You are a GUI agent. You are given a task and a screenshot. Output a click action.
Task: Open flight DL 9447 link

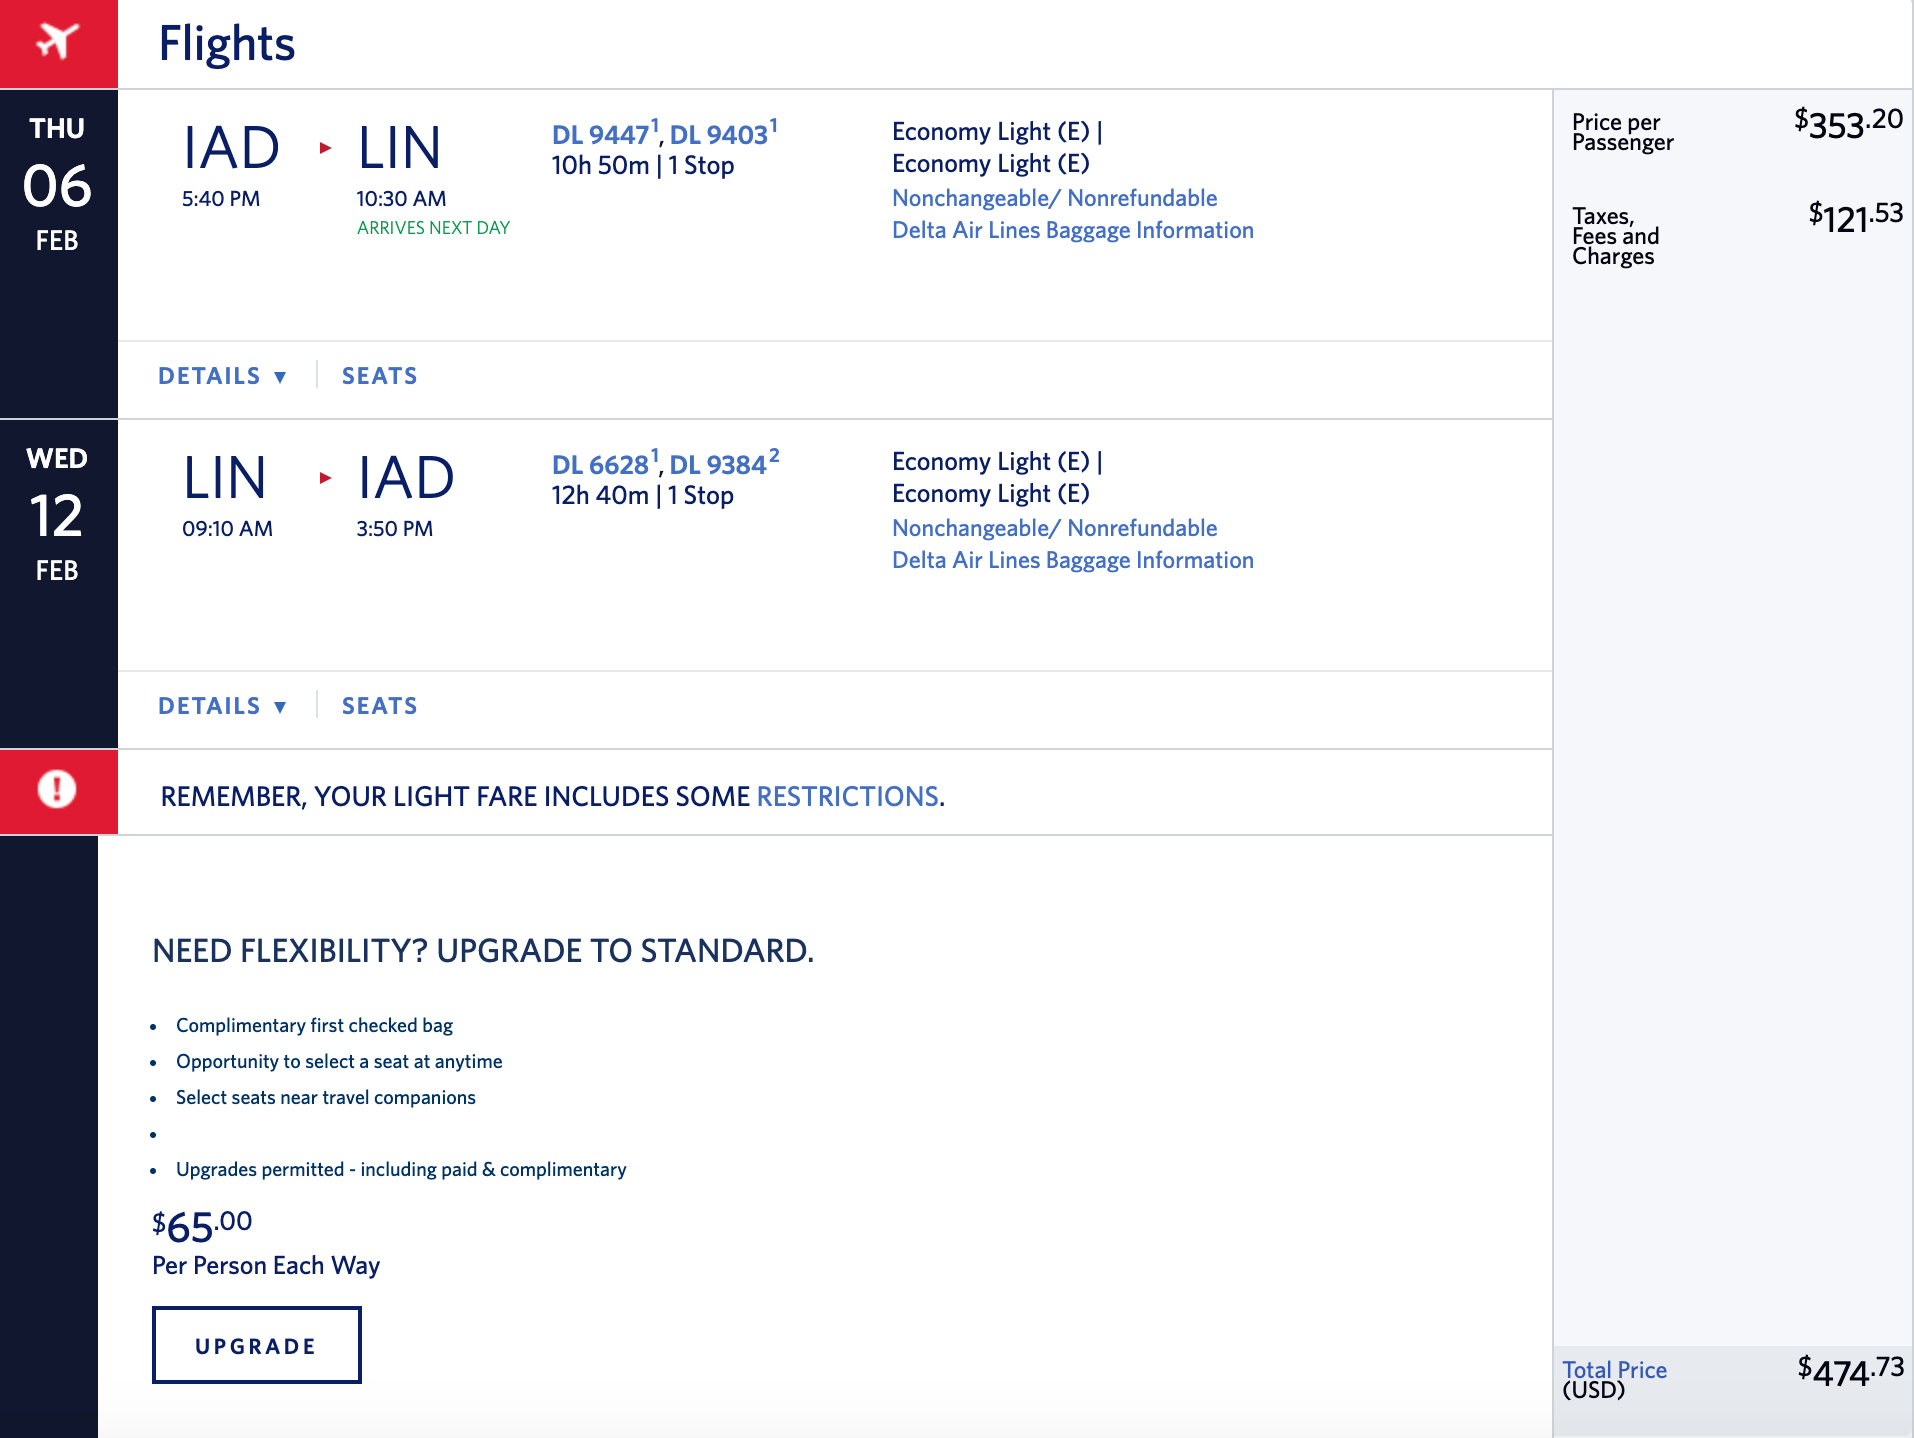pyautogui.click(x=600, y=135)
